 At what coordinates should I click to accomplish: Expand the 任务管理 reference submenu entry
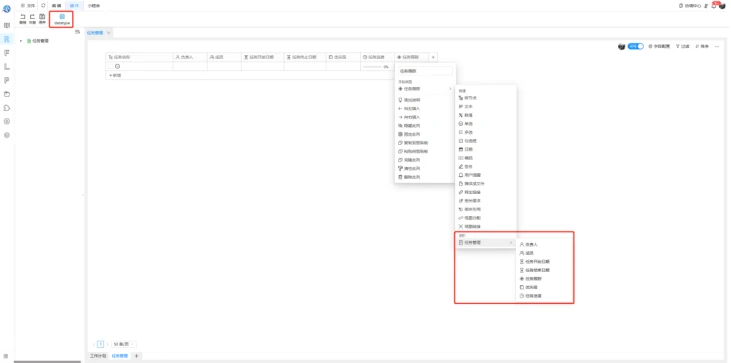point(485,243)
